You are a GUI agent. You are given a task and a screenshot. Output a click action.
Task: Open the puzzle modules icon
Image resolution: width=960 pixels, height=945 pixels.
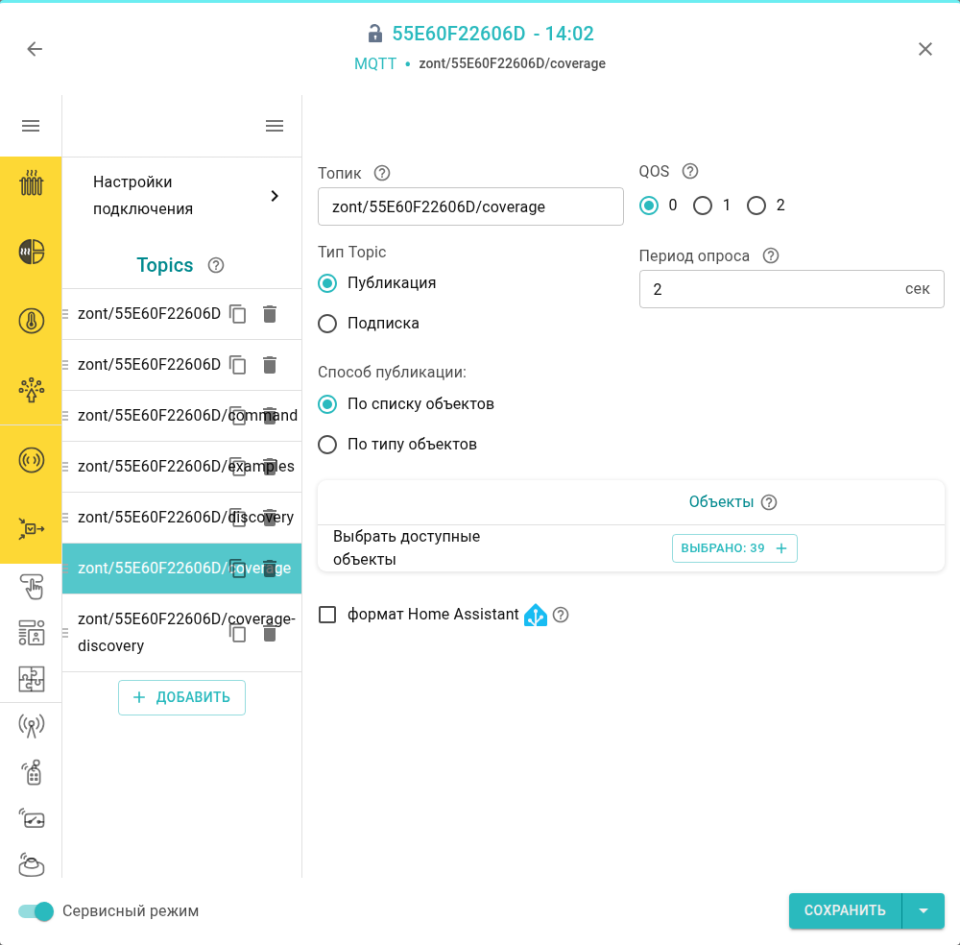tap(31, 679)
